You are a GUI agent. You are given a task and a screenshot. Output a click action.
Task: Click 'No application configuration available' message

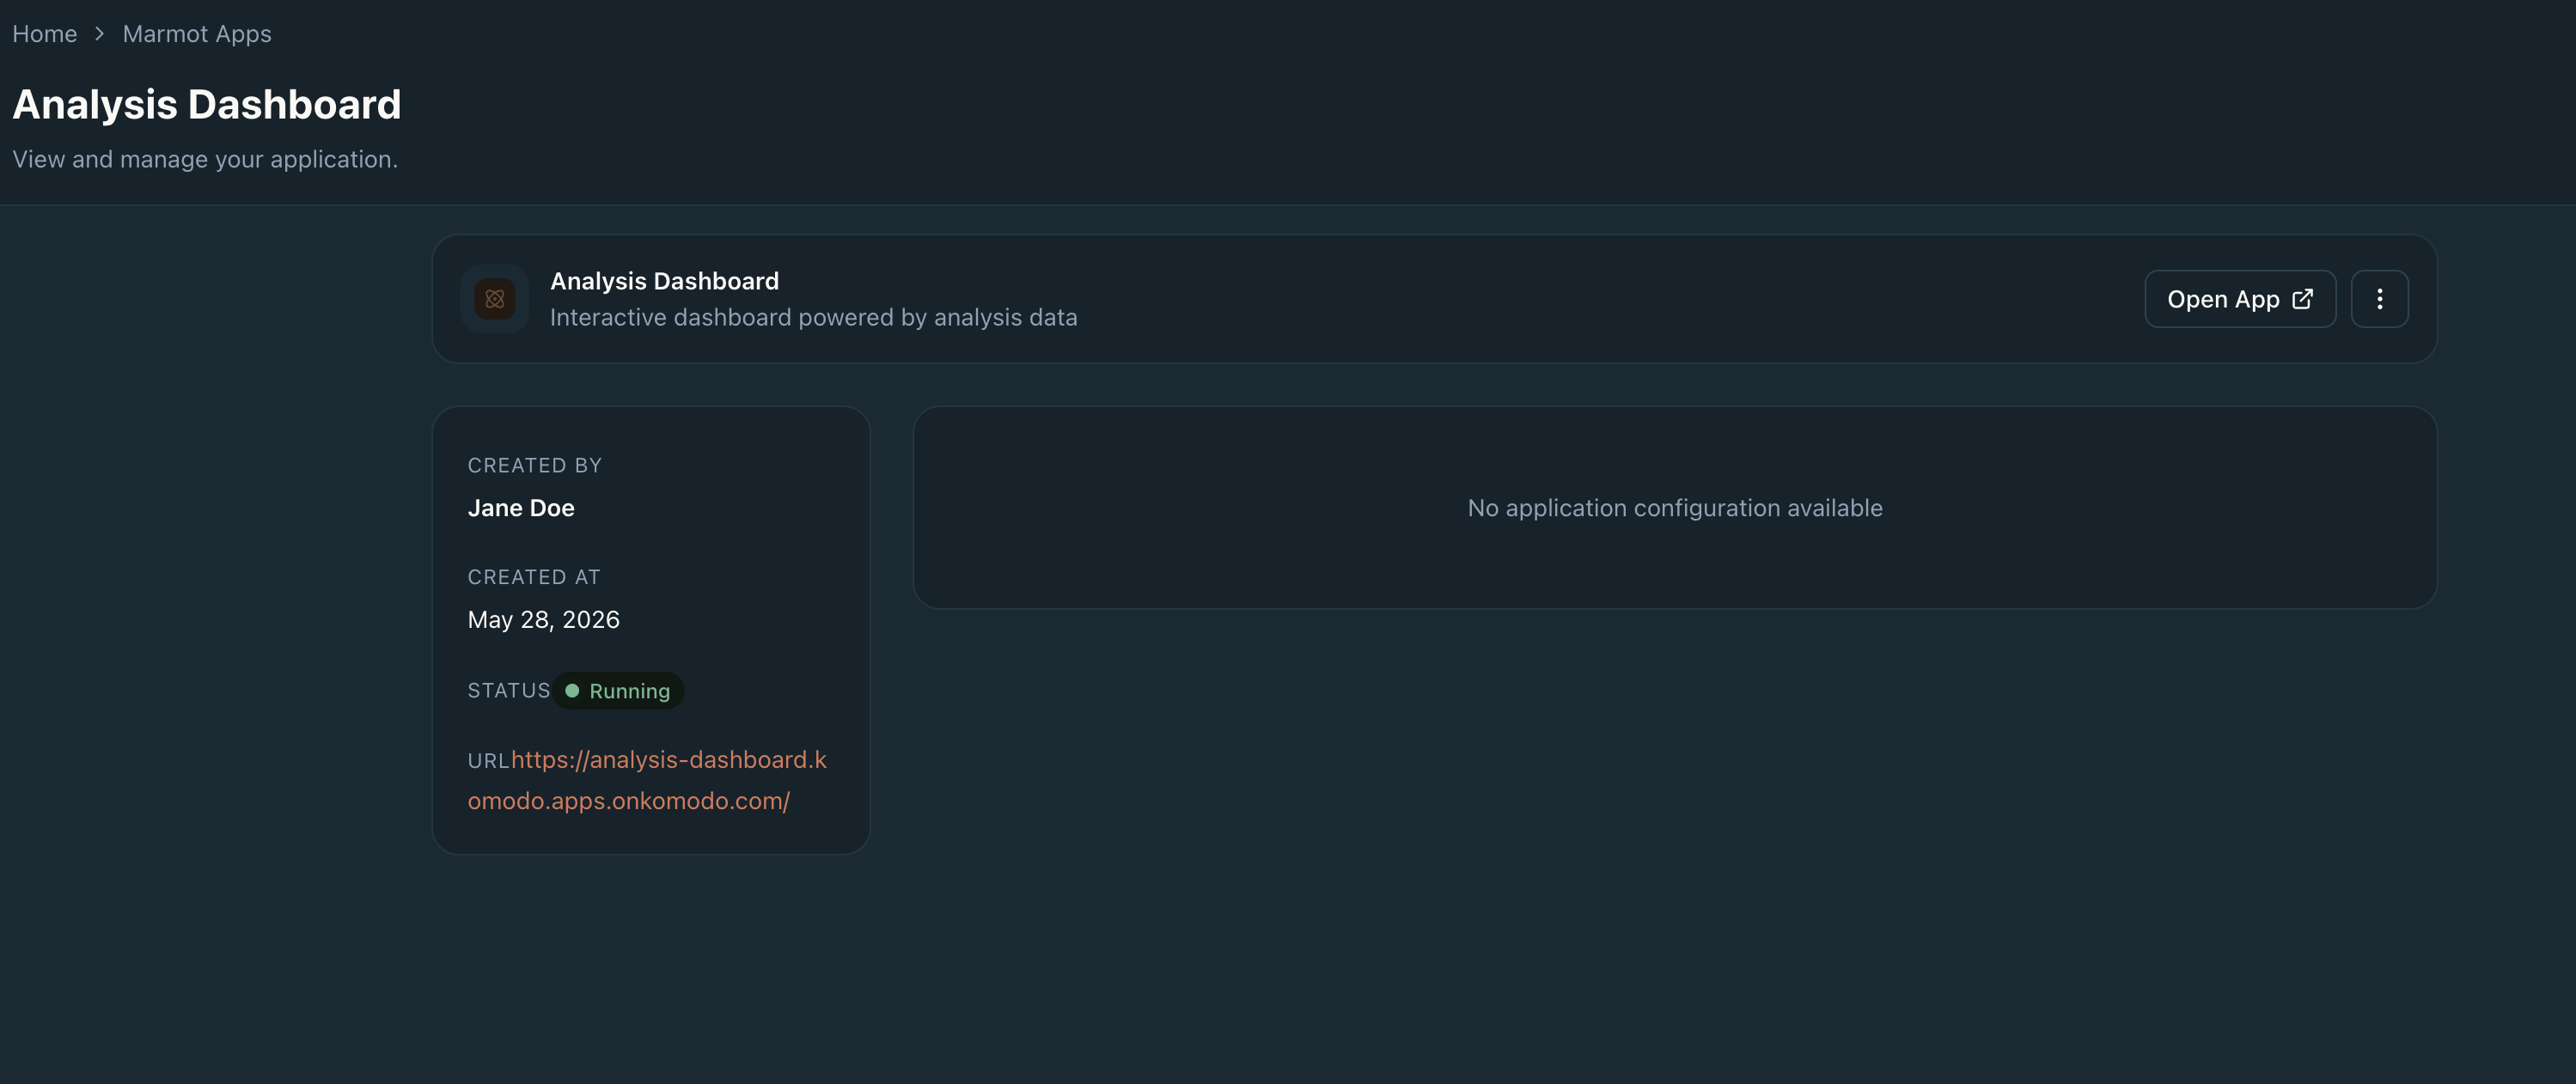point(1675,508)
